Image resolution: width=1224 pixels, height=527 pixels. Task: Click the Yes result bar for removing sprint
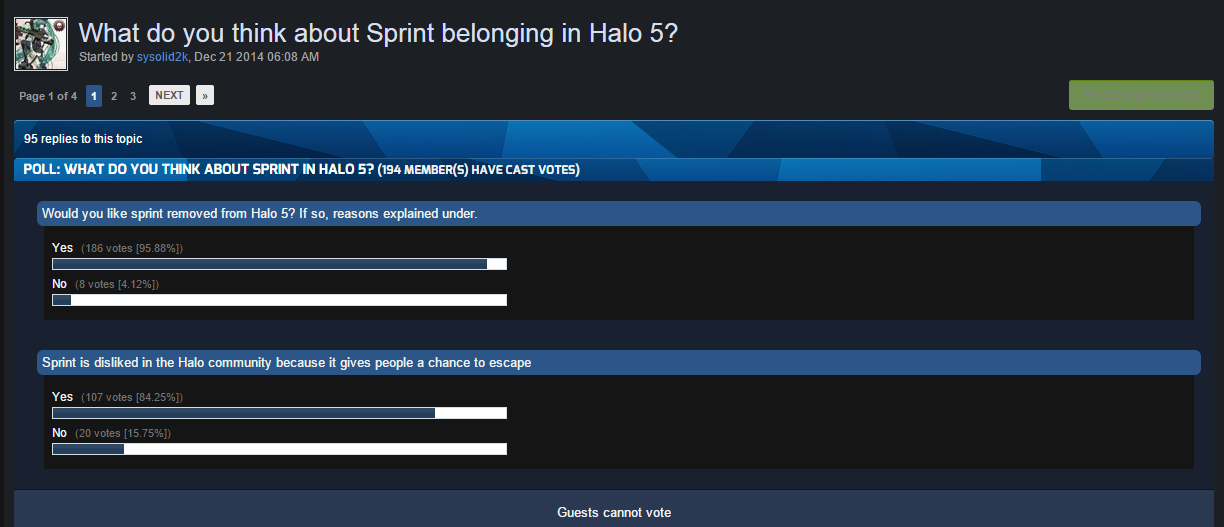[279, 264]
